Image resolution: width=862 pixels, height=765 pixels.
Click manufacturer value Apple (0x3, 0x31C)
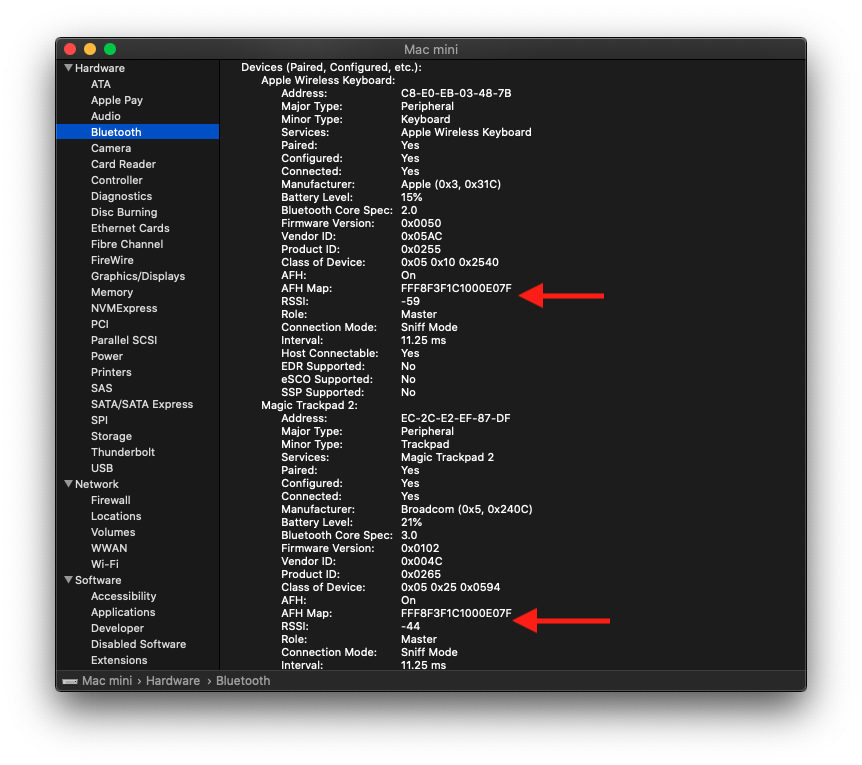pyautogui.click(x=451, y=185)
